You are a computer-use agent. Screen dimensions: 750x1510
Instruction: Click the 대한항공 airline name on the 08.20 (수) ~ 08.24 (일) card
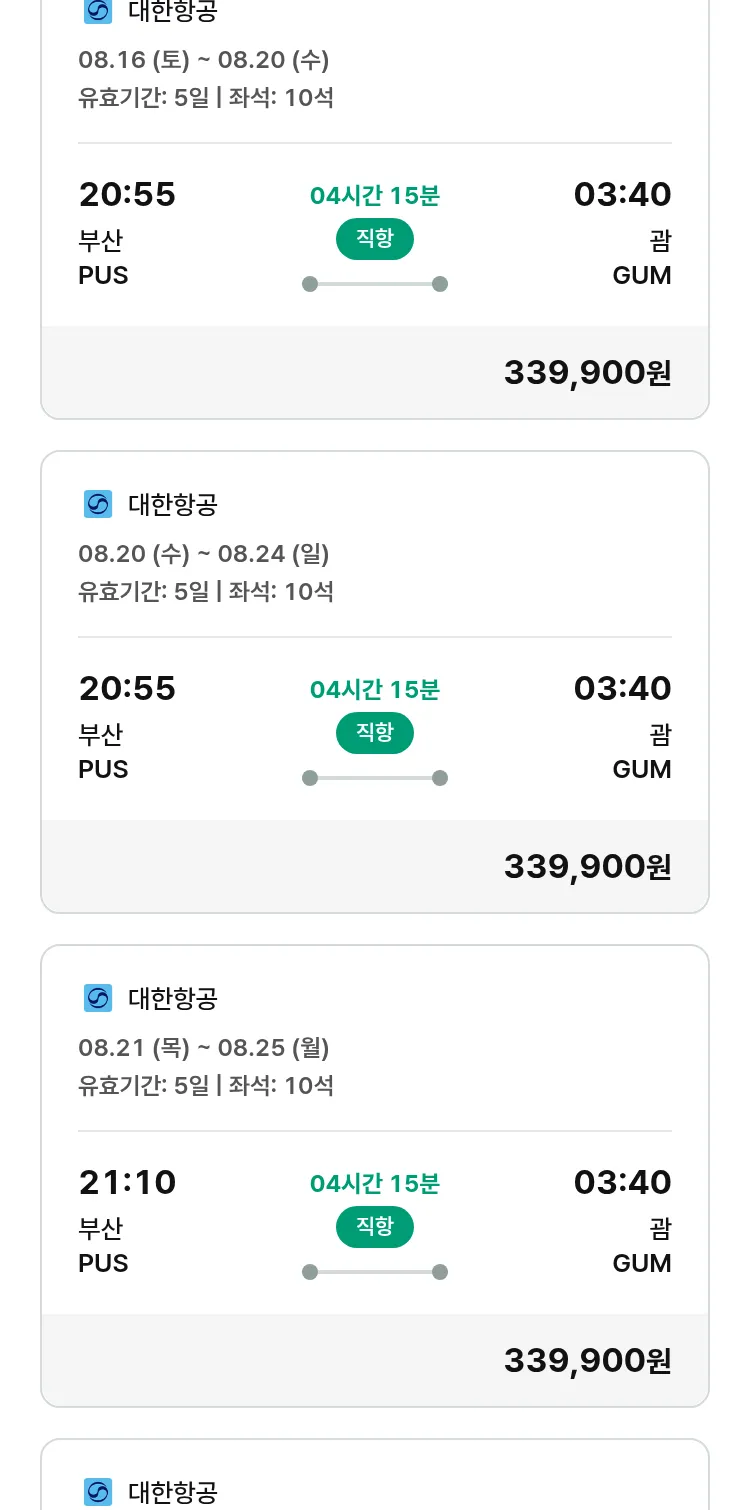click(172, 504)
